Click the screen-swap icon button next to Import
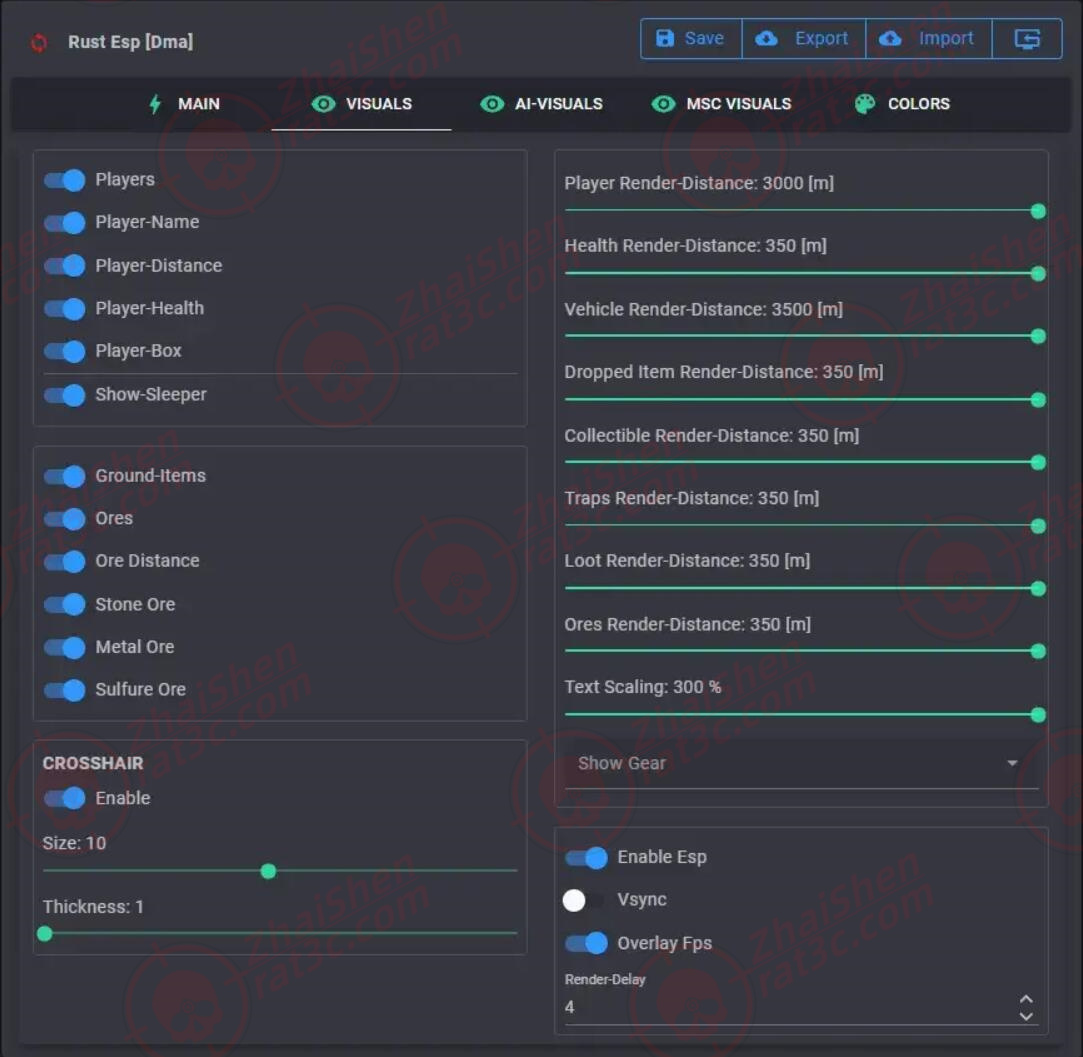The width and height of the screenshot is (1083, 1057). (x=1027, y=39)
